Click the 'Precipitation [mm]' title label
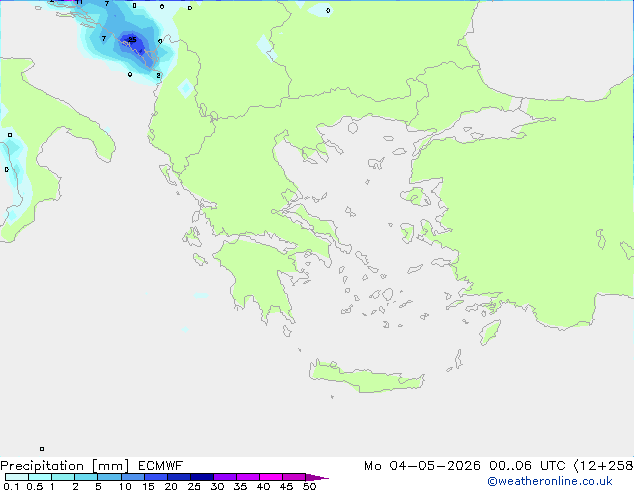The width and height of the screenshot is (634, 490). click(x=65, y=466)
